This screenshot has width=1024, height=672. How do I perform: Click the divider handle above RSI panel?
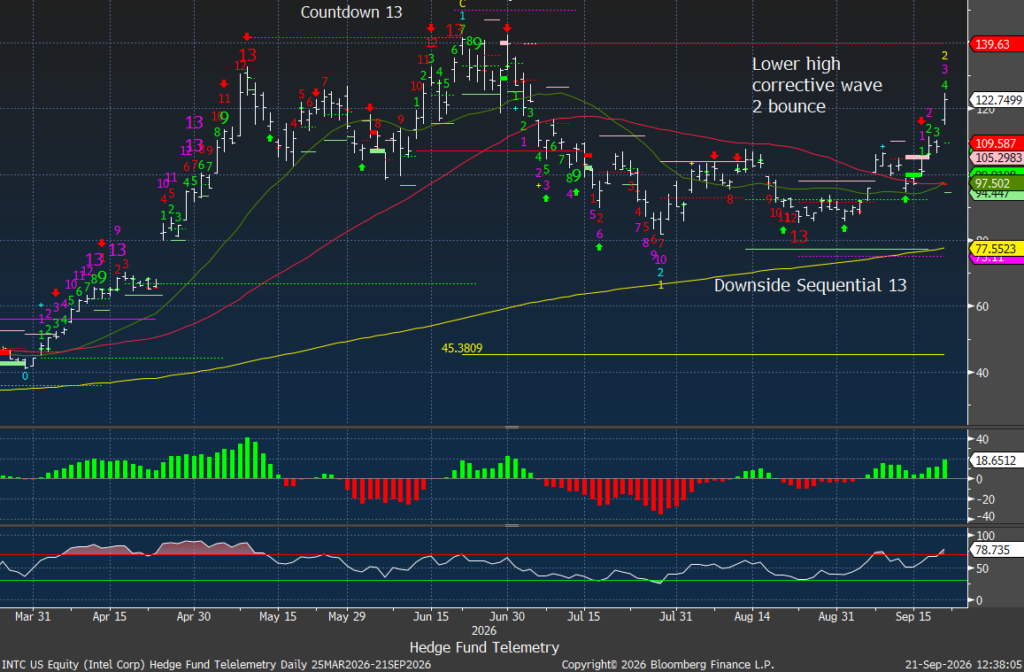[x=512, y=525]
